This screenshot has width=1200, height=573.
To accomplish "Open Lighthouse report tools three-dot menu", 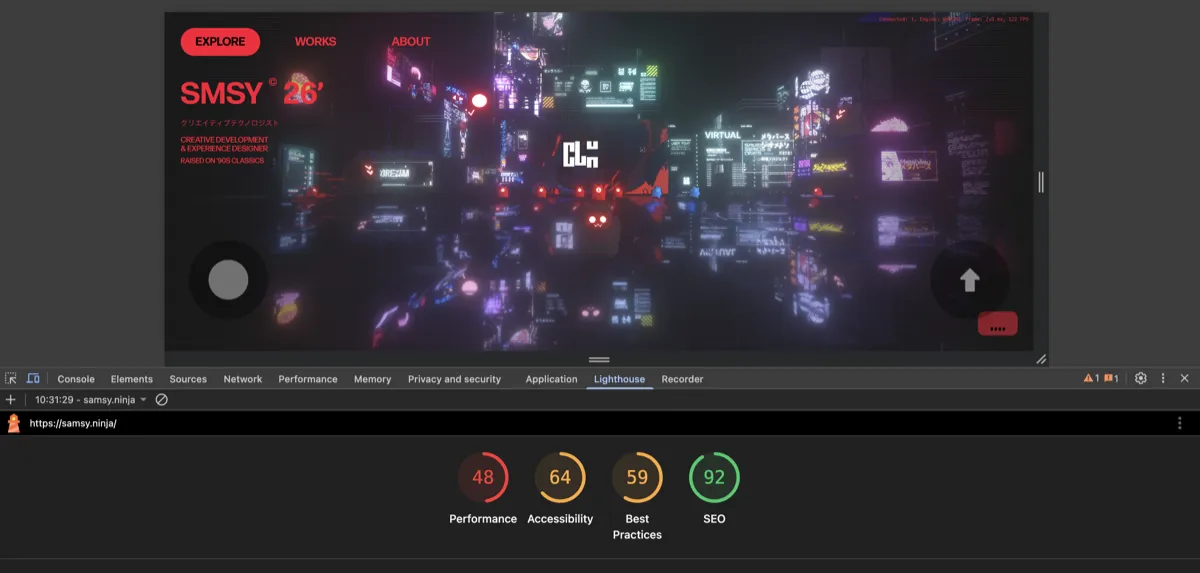I will (x=1180, y=423).
